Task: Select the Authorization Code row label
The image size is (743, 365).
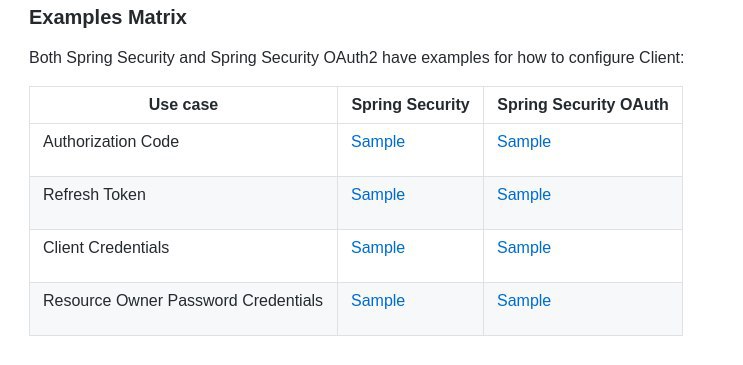Action: 111,142
